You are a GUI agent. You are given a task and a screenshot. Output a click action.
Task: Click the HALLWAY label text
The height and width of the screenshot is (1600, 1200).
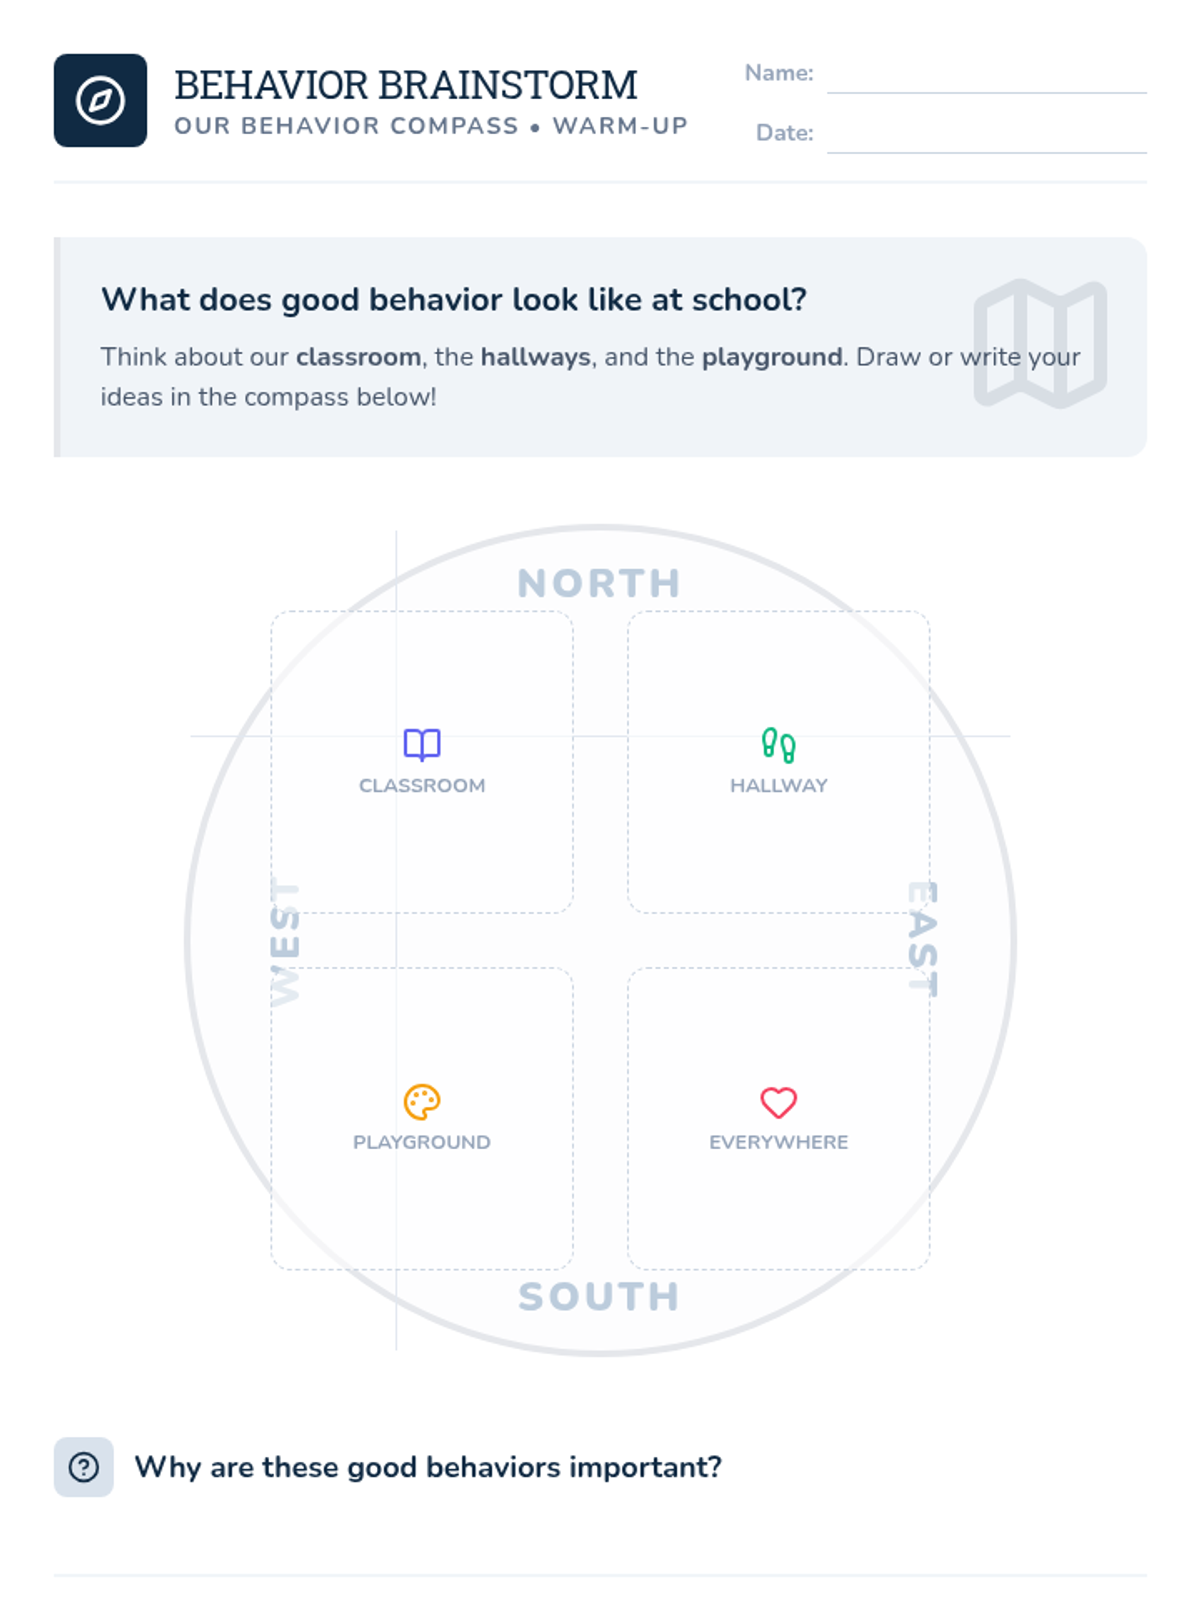click(778, 786)
